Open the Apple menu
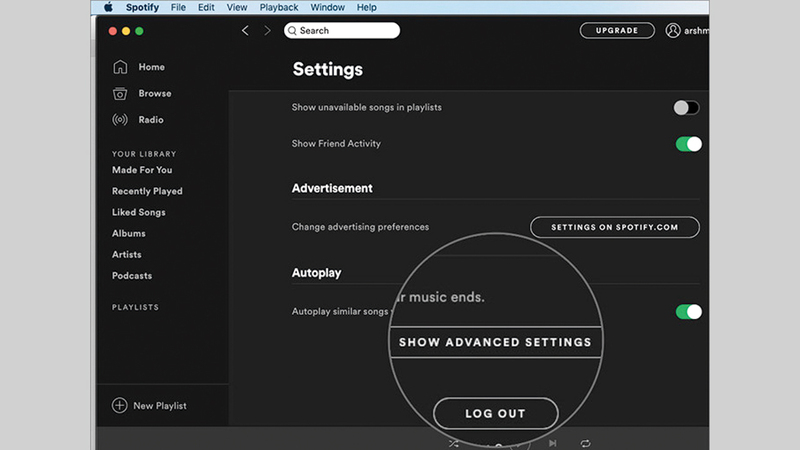Viewport: 800px width, 450px height. click(108, 7)
